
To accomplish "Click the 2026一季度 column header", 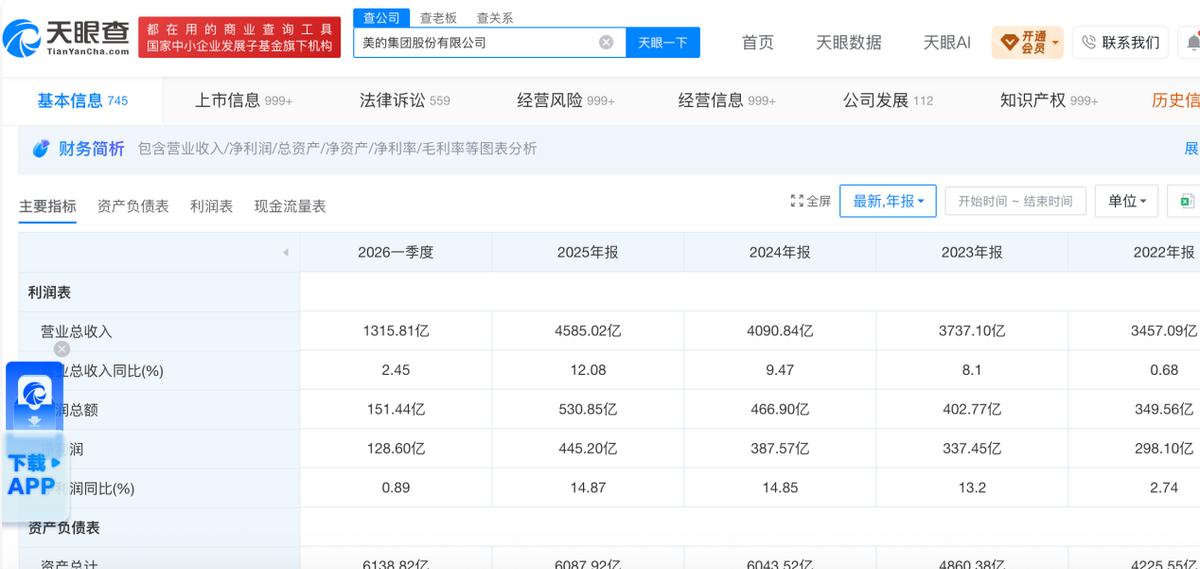I will tap(396, 252).
